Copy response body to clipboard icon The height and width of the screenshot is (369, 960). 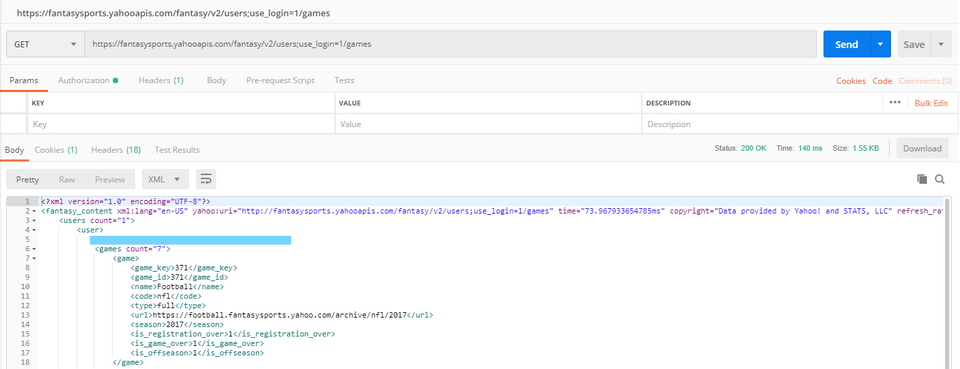[921, 179]
